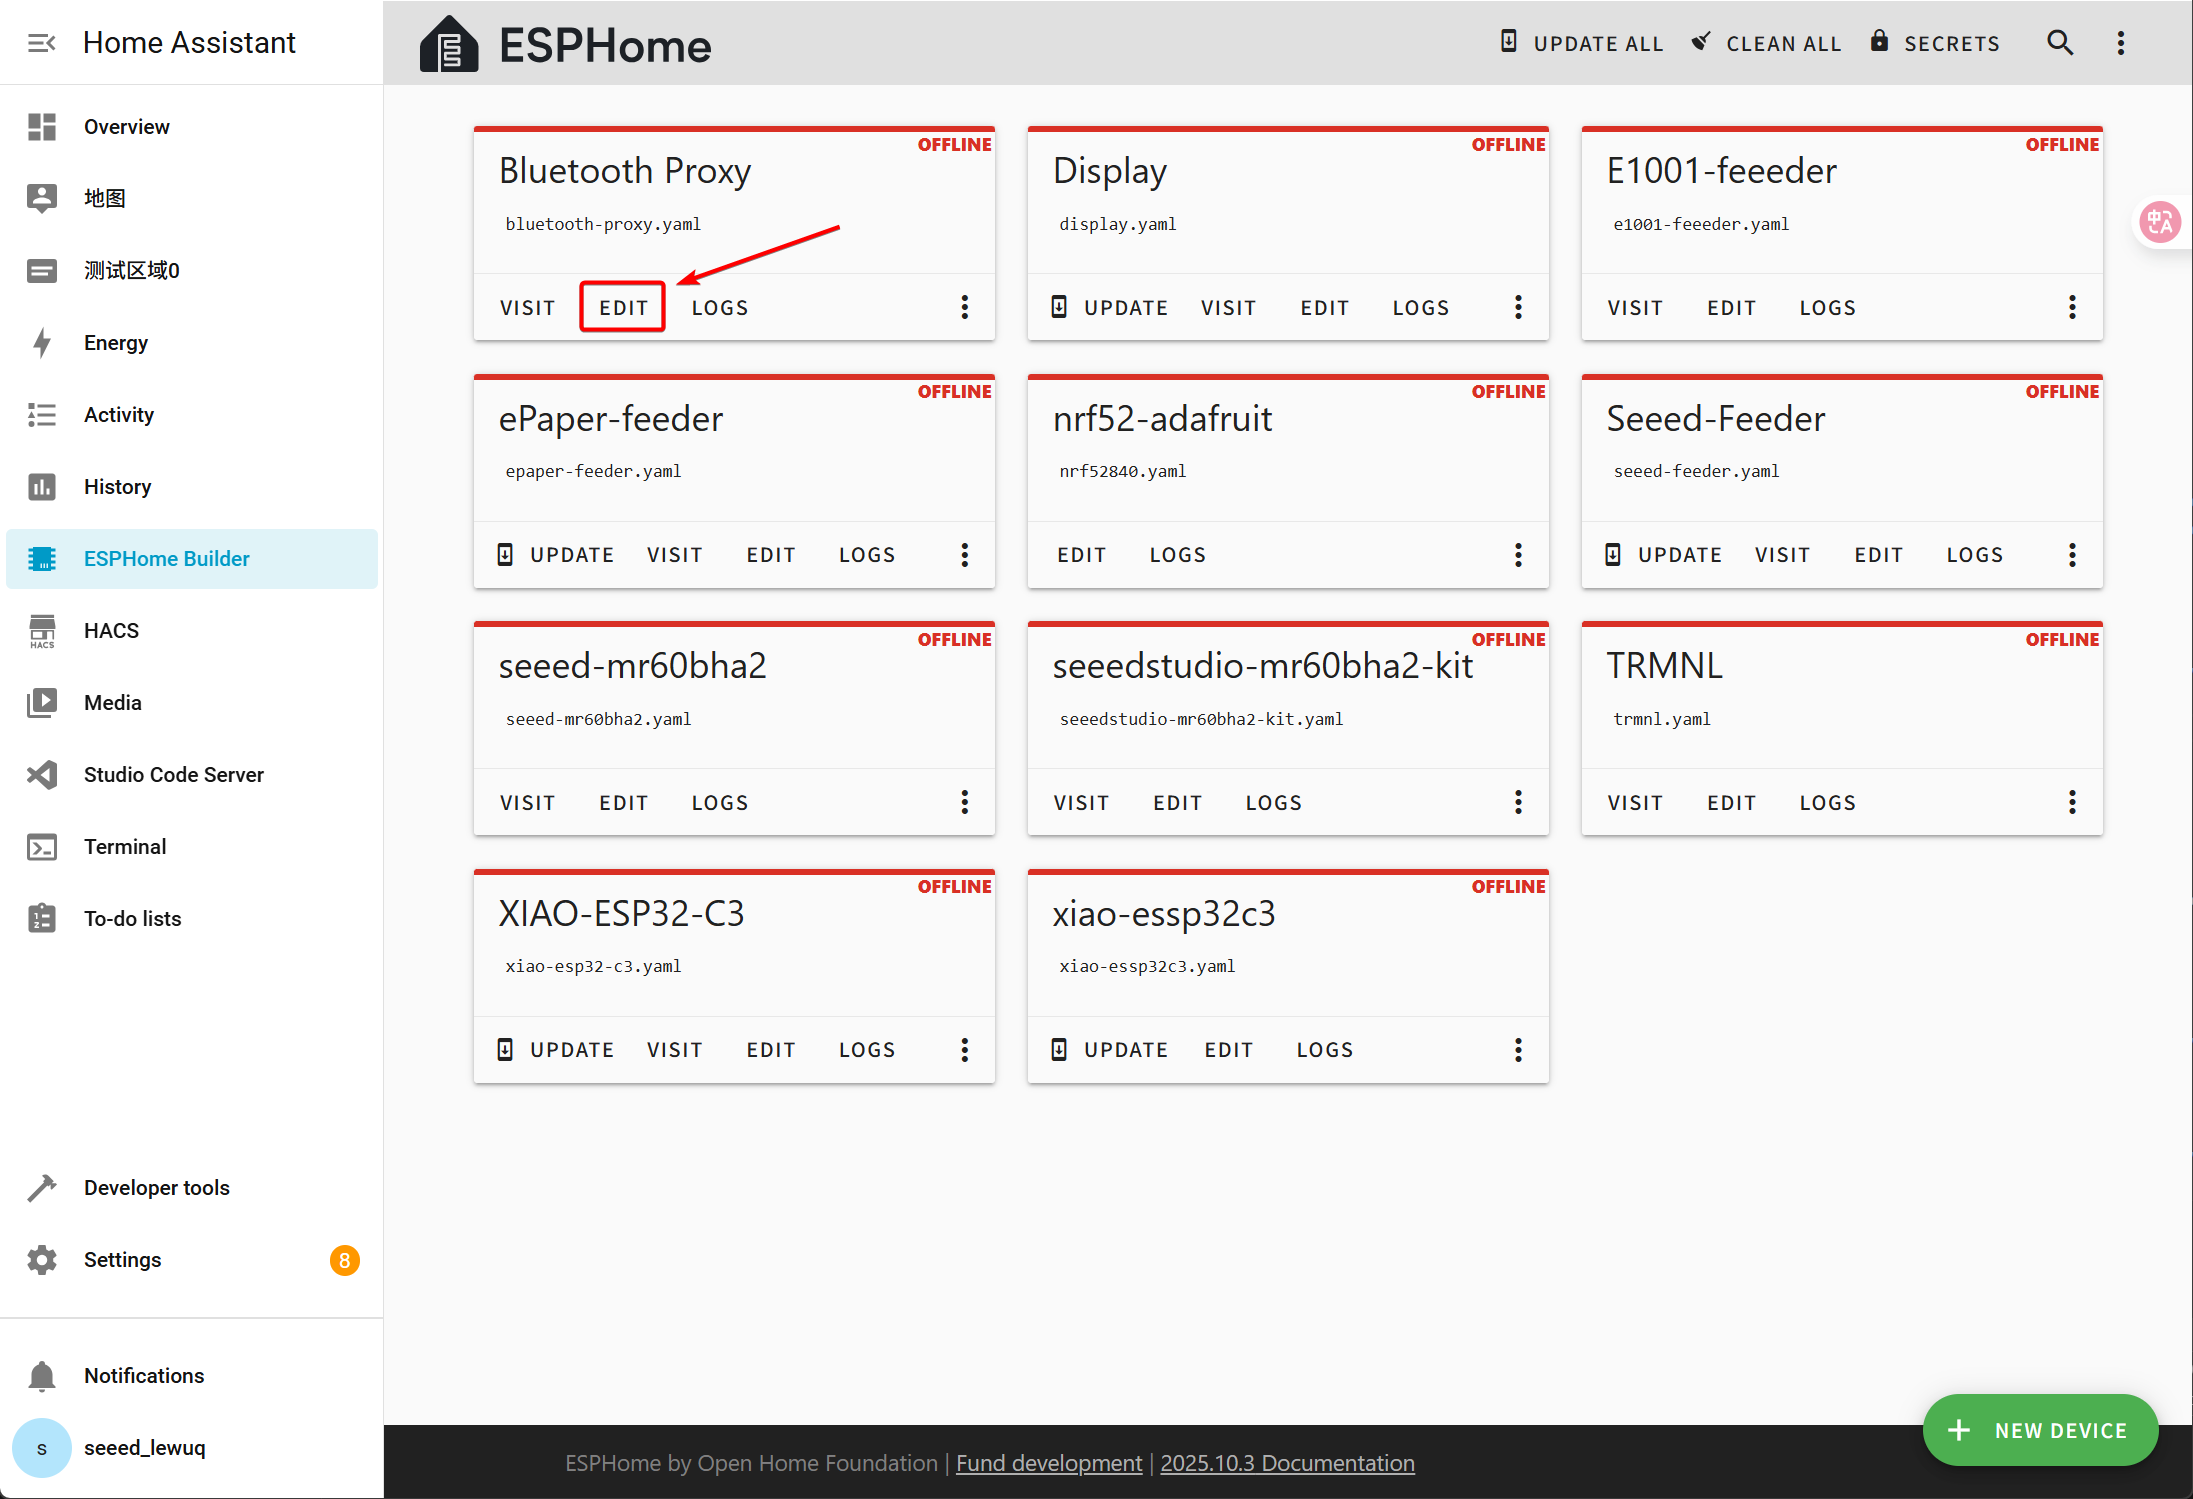Open HACS from the sidebar
Screen dimensions: 2193x1499
(x=111, y=631)
